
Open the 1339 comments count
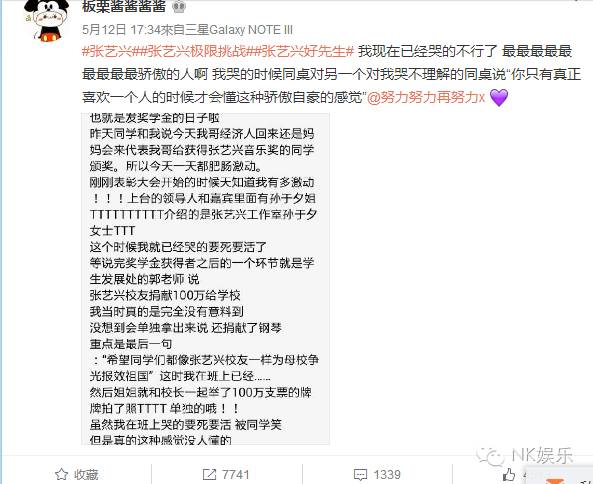(x=387, y=475)
